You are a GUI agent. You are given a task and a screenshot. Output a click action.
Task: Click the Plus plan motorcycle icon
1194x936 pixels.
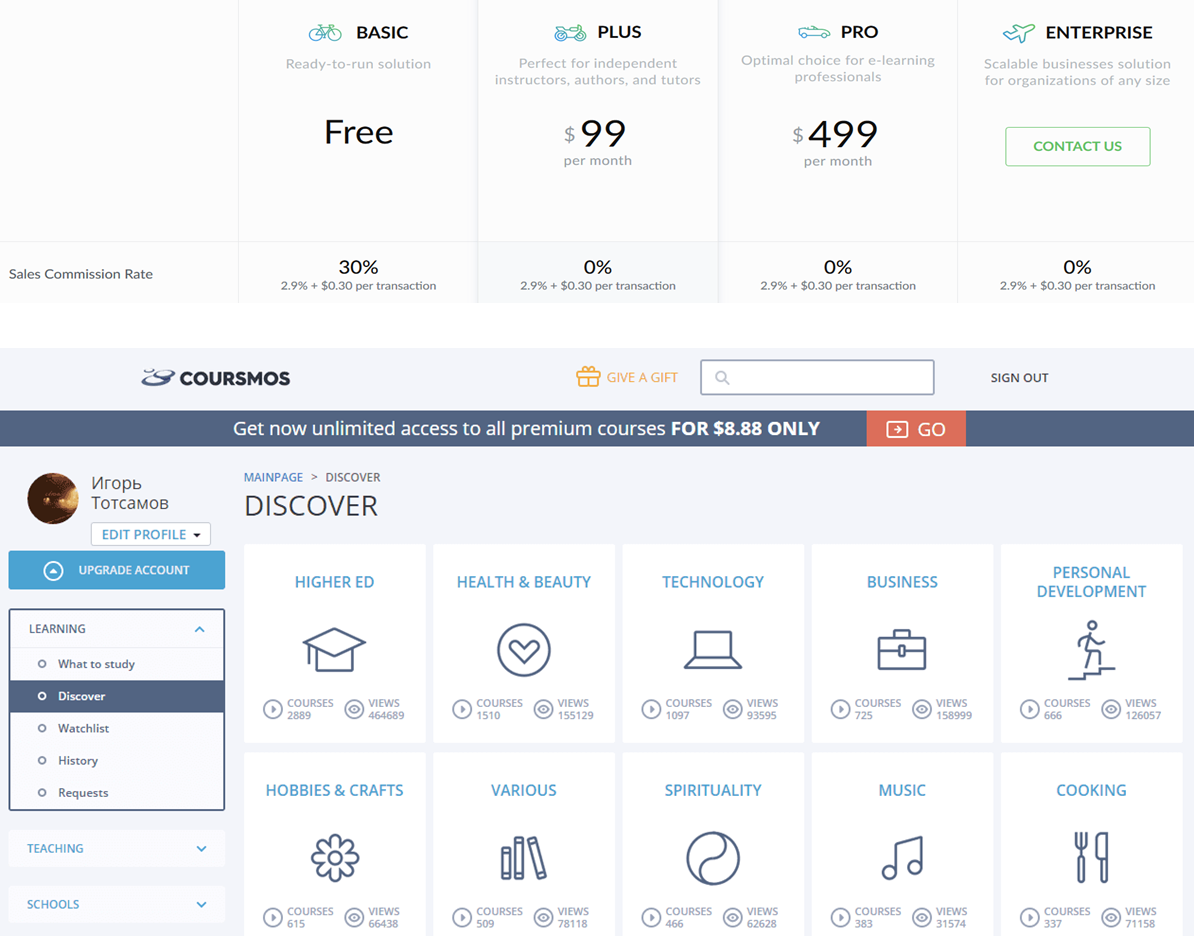point(570,33)
